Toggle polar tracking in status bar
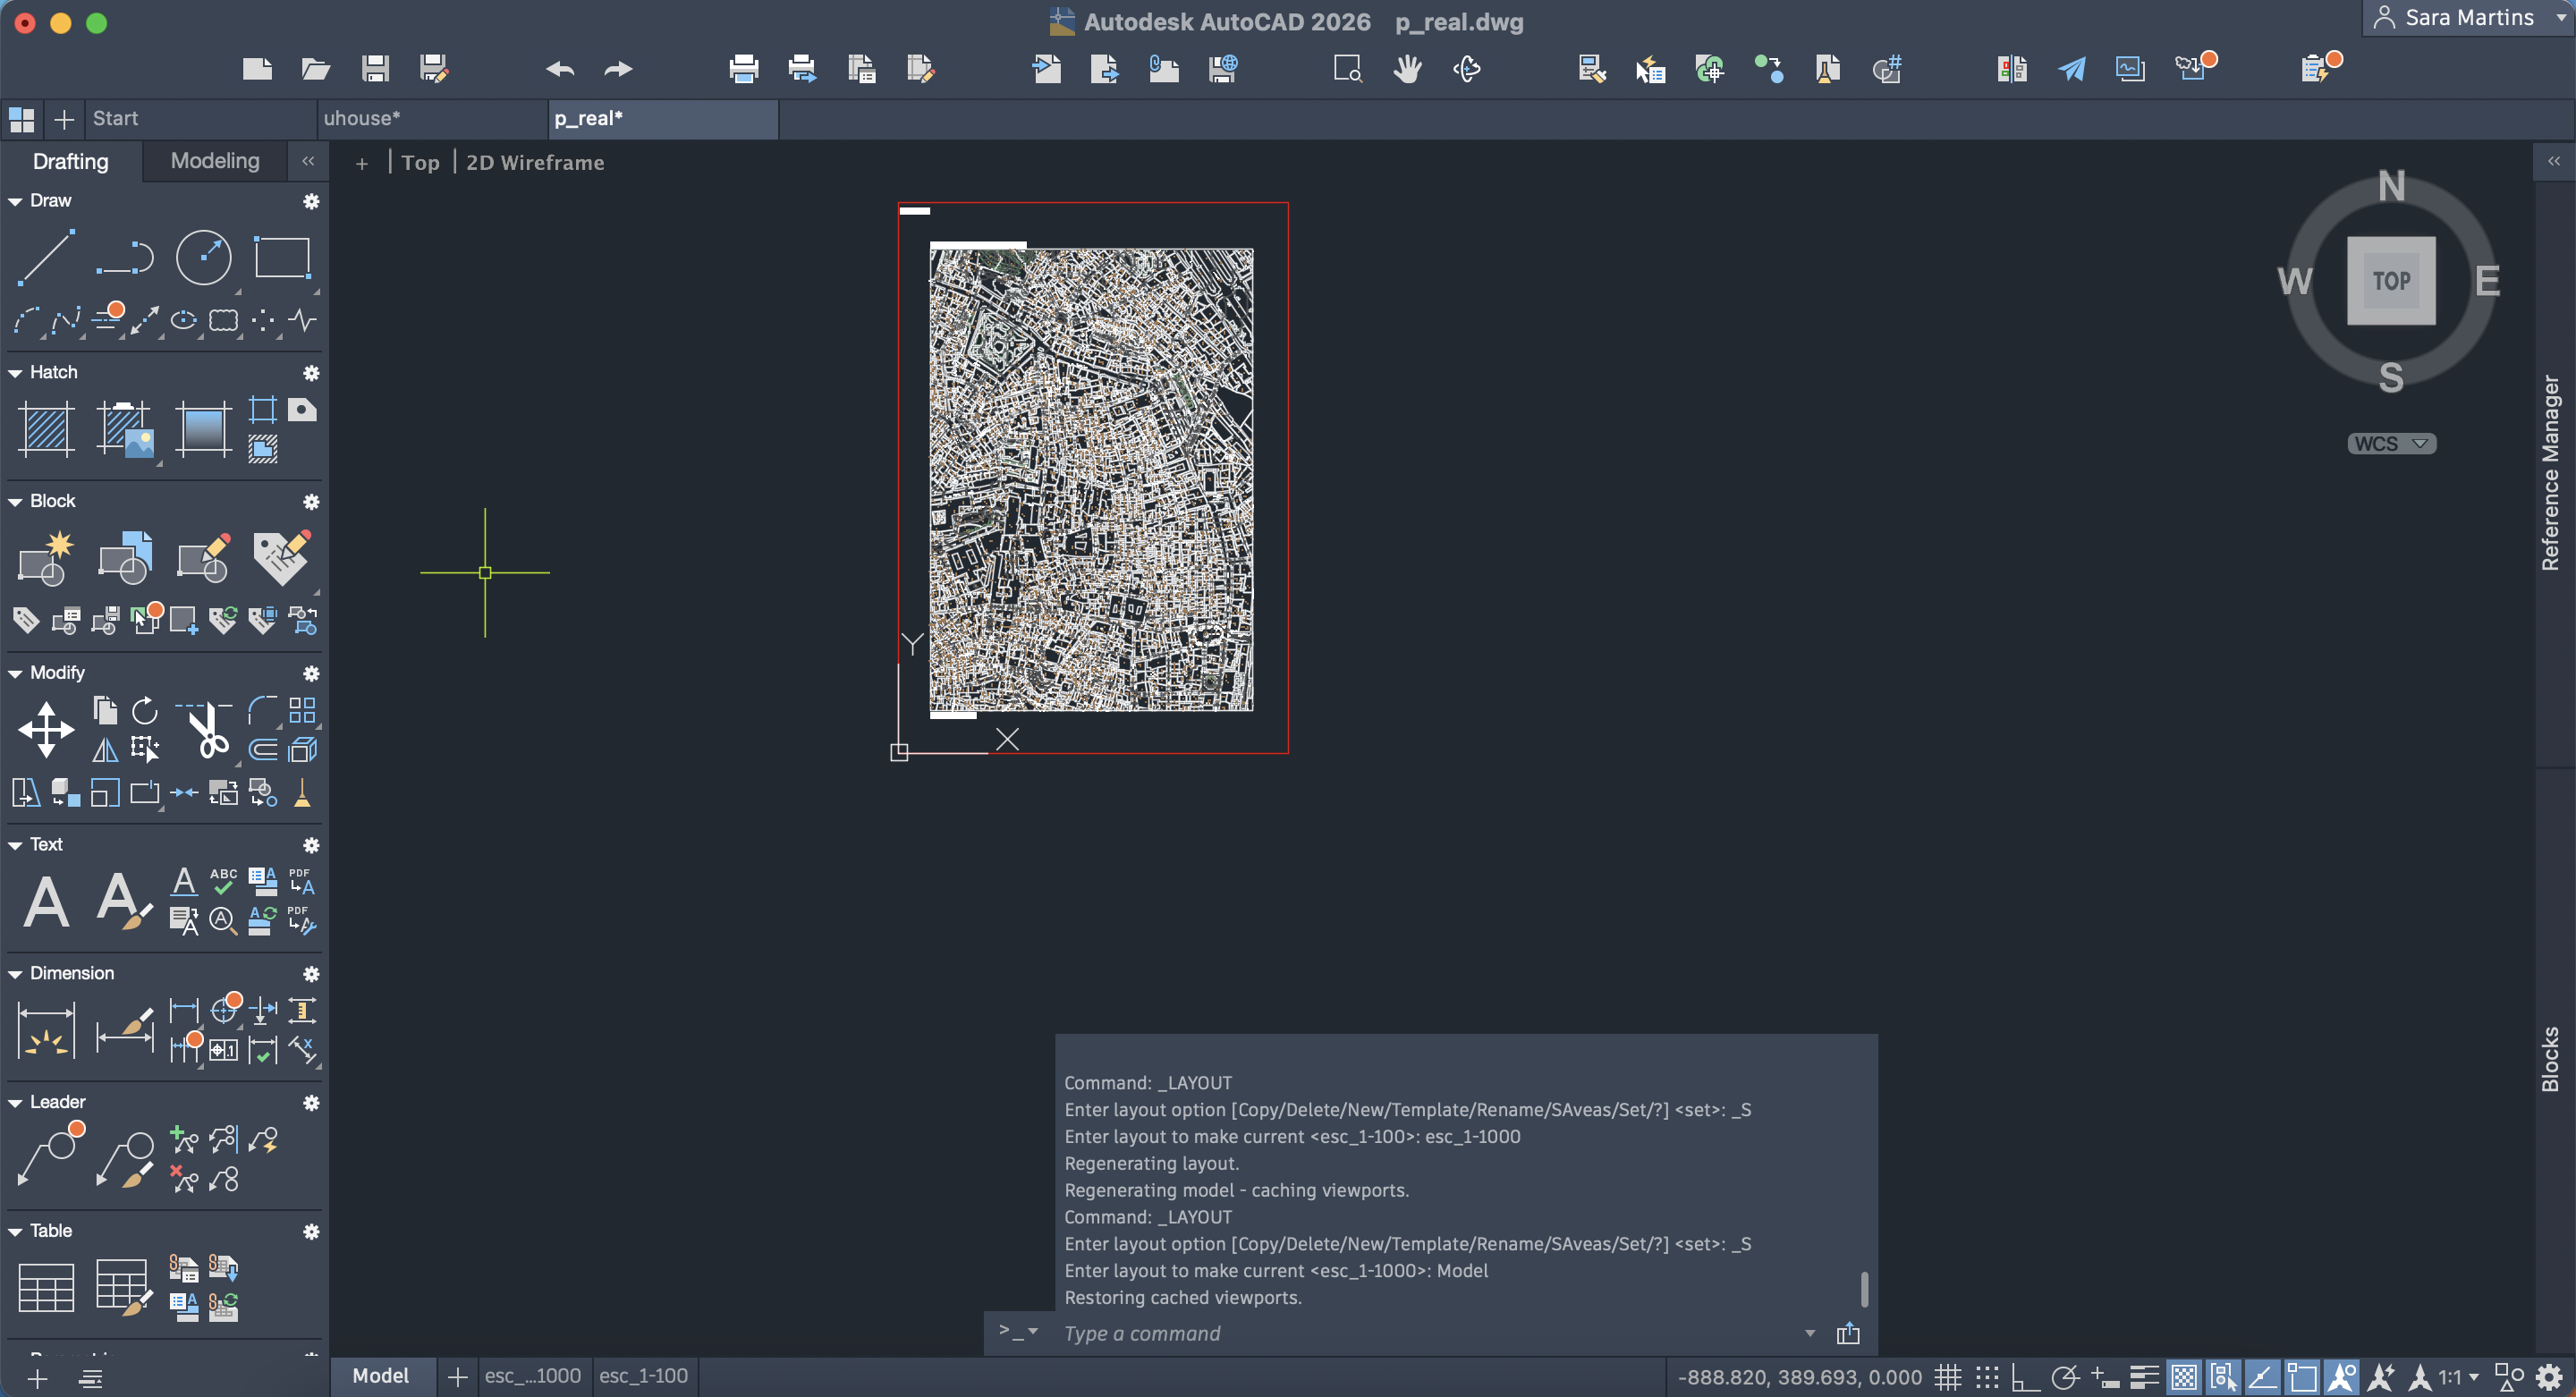Viewport: 2576px width, 1397px height. [2065, 1377]
